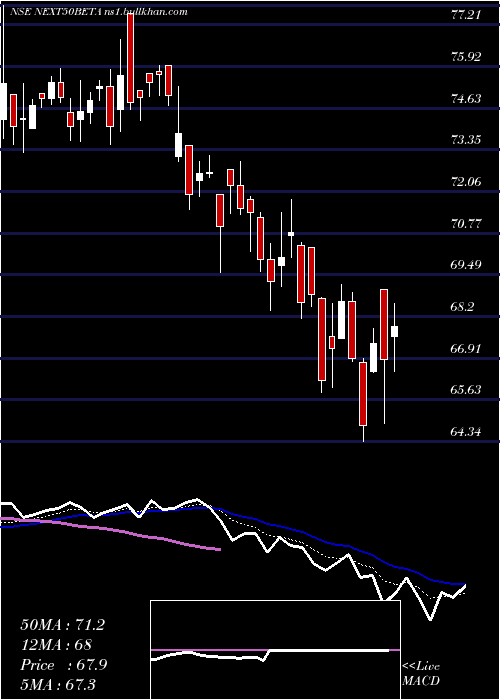This screenshot has height=700, width=500.
Task: Click the 50MA : 71.2 readout
Action: point(62,625)
